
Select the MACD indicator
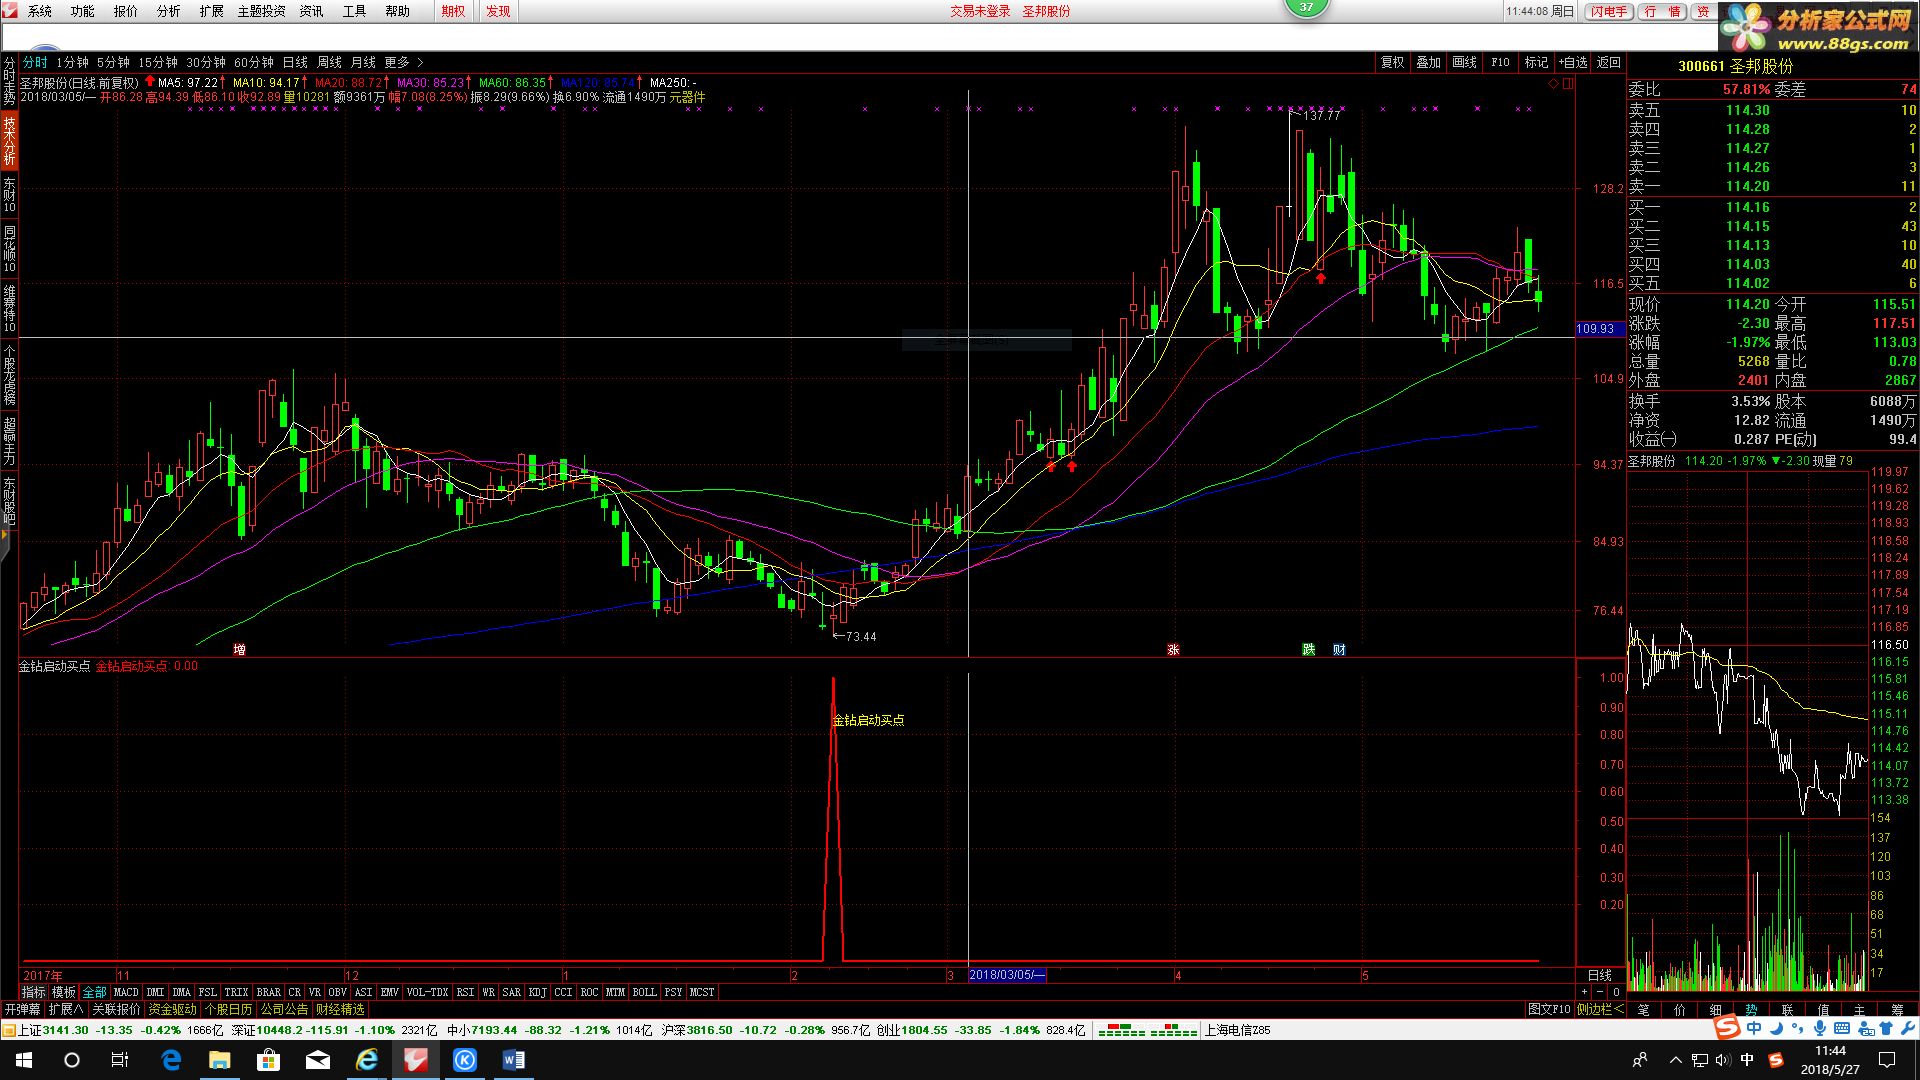pos(126,992)
